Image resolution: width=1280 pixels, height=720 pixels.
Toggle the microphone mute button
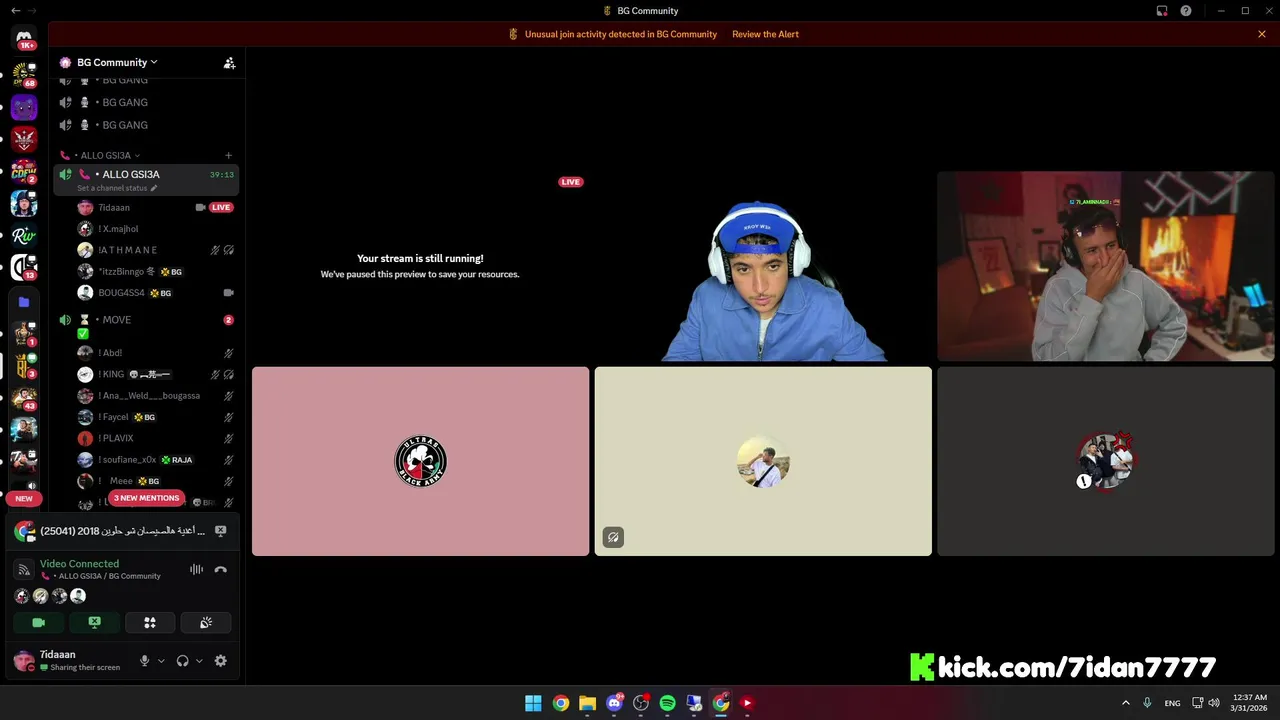tap(145, 661)
